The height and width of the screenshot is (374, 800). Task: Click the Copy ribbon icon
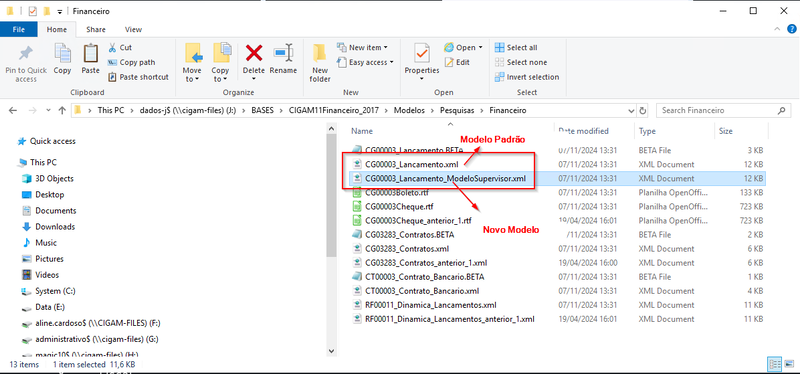tap(62, 53)
